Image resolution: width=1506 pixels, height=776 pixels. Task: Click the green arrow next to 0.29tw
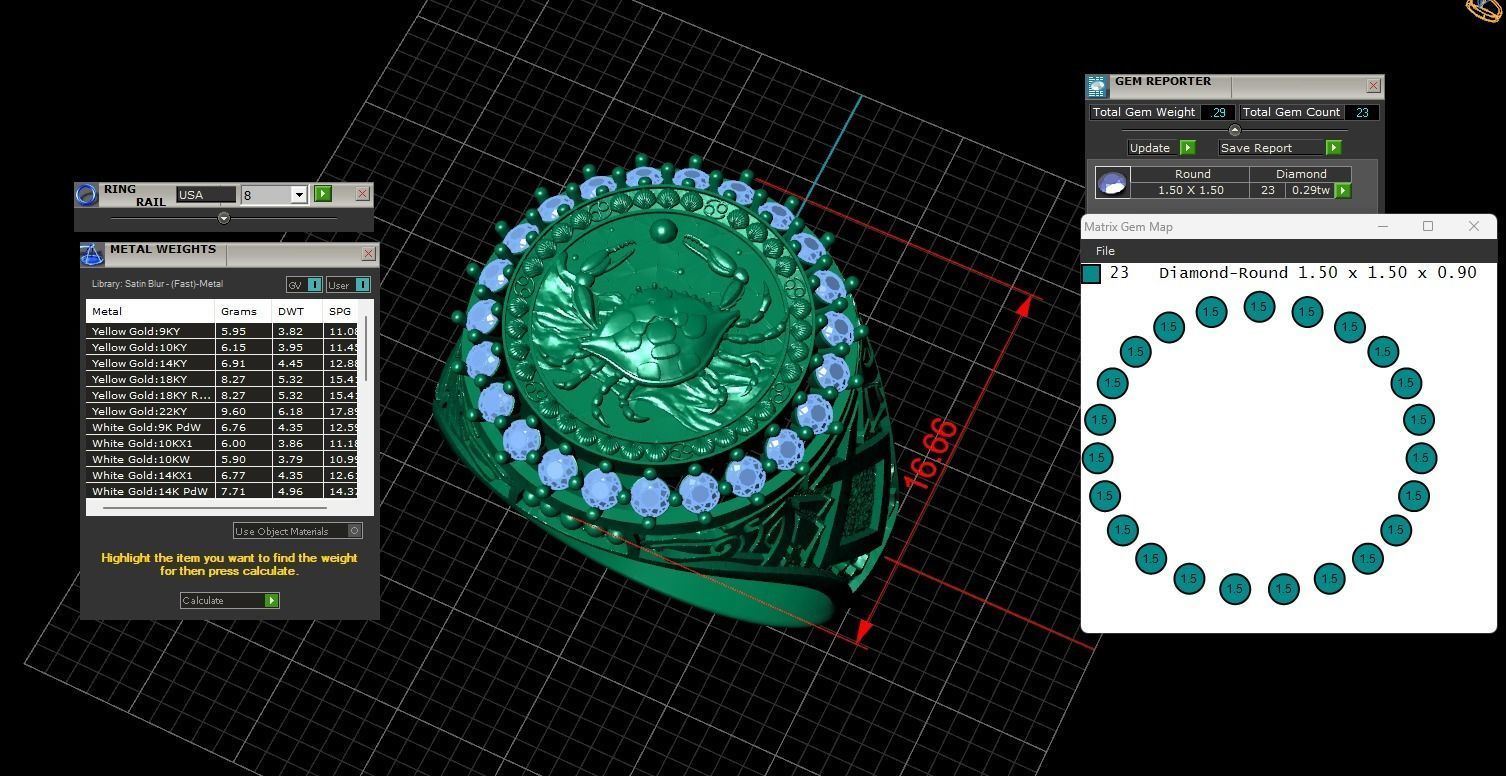(x=1343, y=190)
